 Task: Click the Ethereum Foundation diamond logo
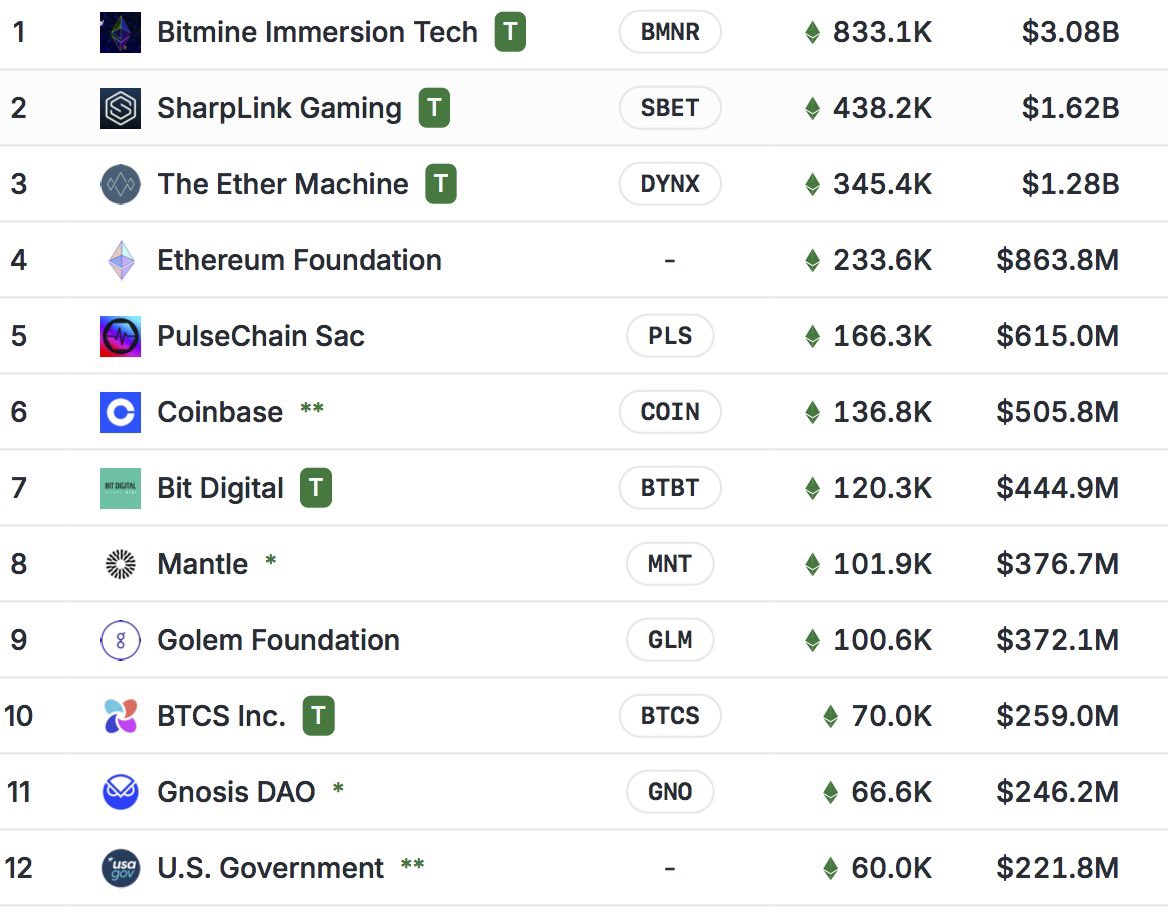click(x=120, y=259)
